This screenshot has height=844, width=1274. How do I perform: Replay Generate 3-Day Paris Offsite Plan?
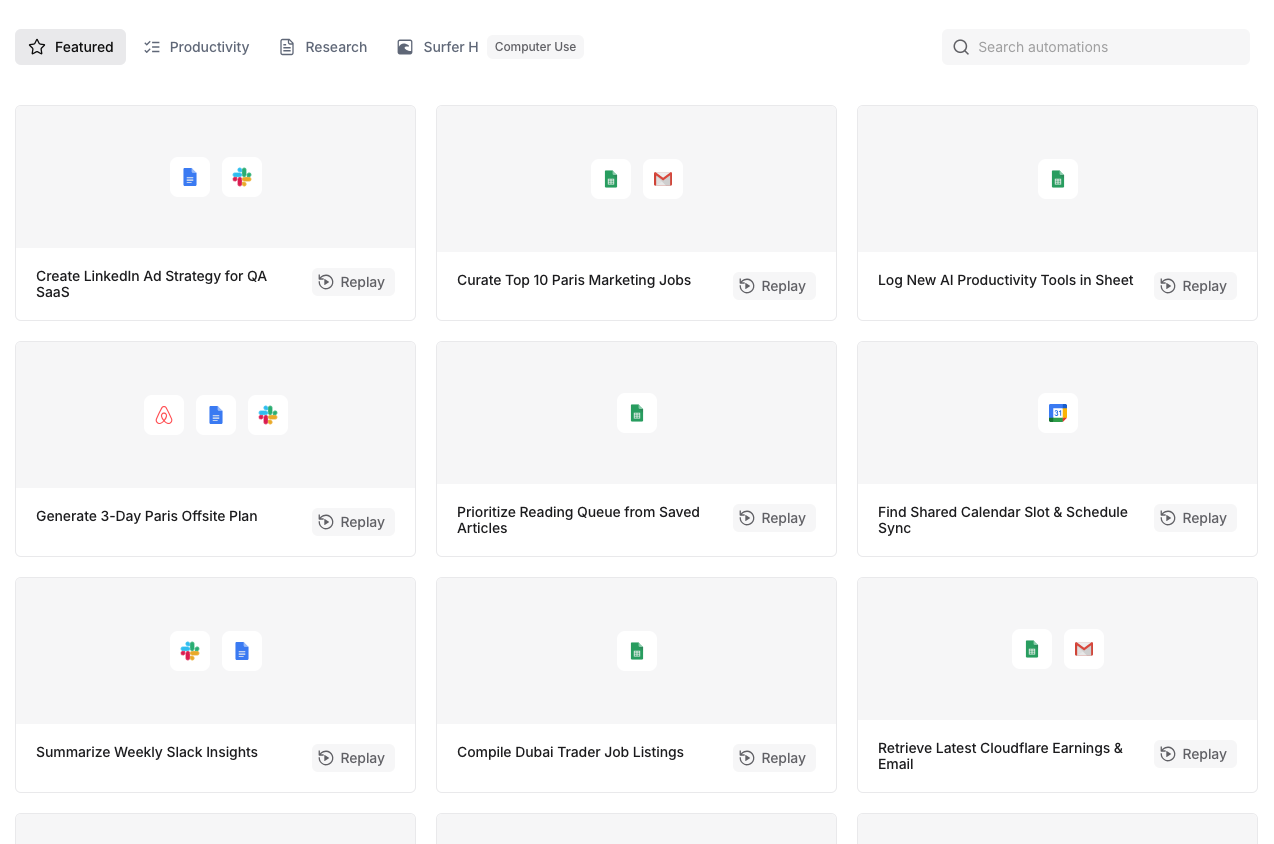[352, 522]
